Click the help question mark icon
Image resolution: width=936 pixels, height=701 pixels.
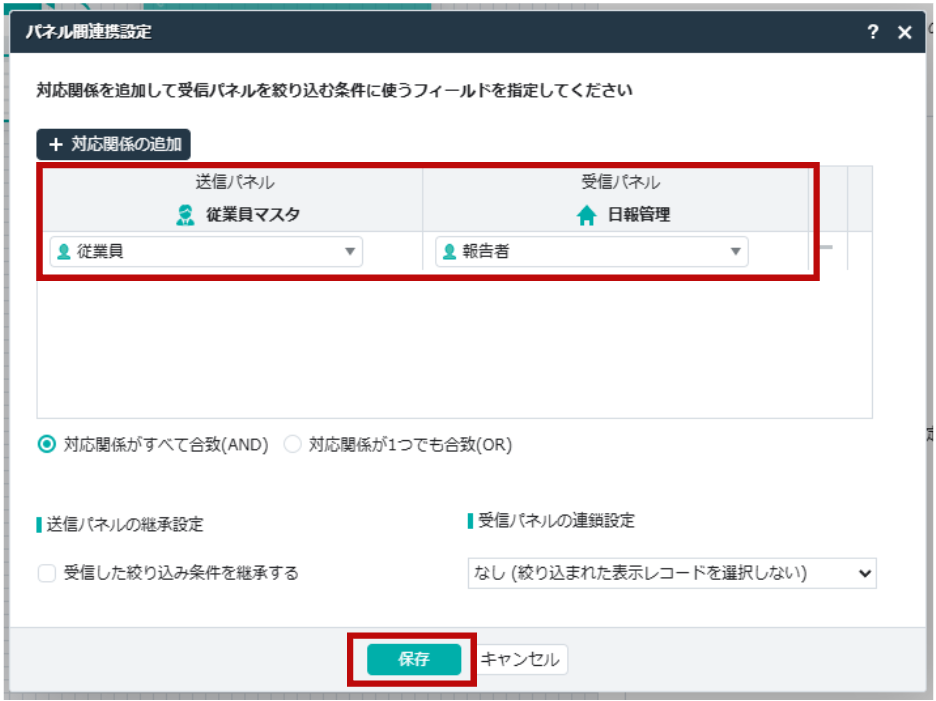872,32
